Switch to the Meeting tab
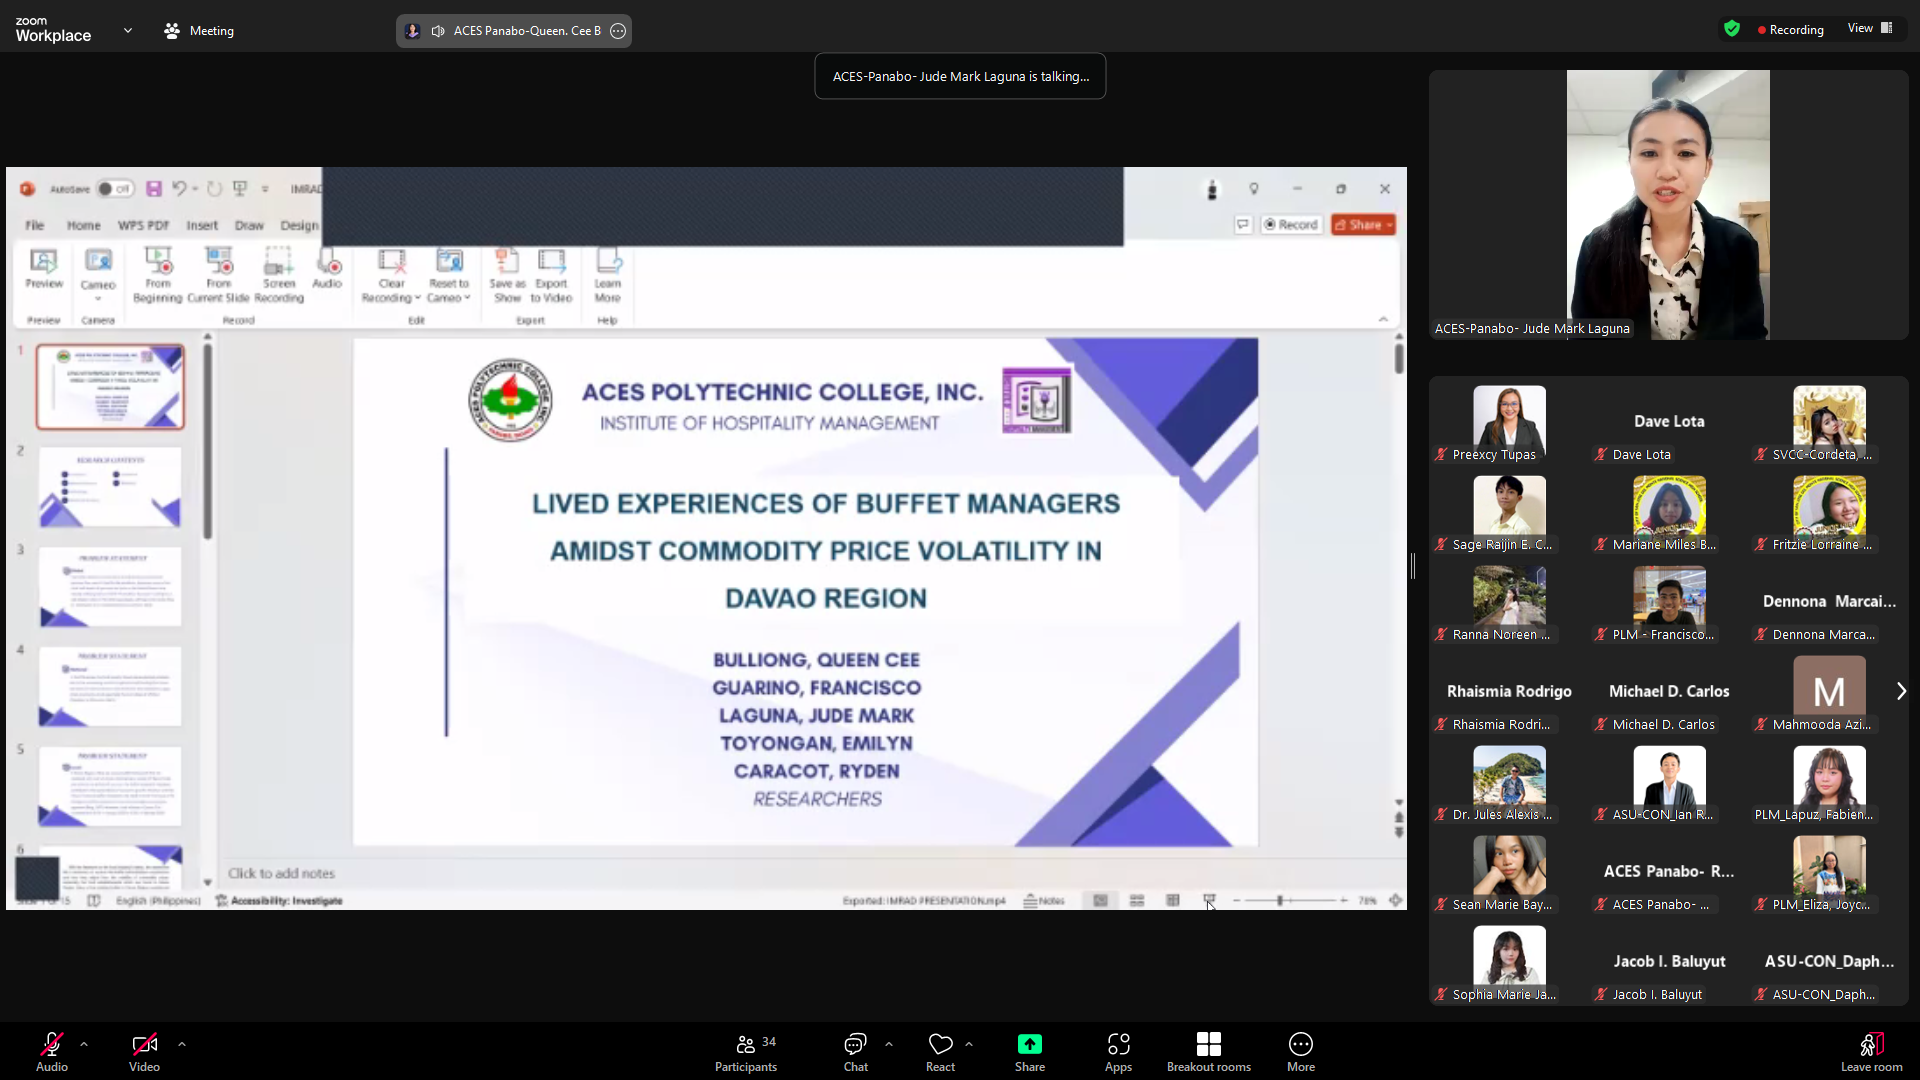The width and height of the screenshot is (1920, 1080). point(199,31)
